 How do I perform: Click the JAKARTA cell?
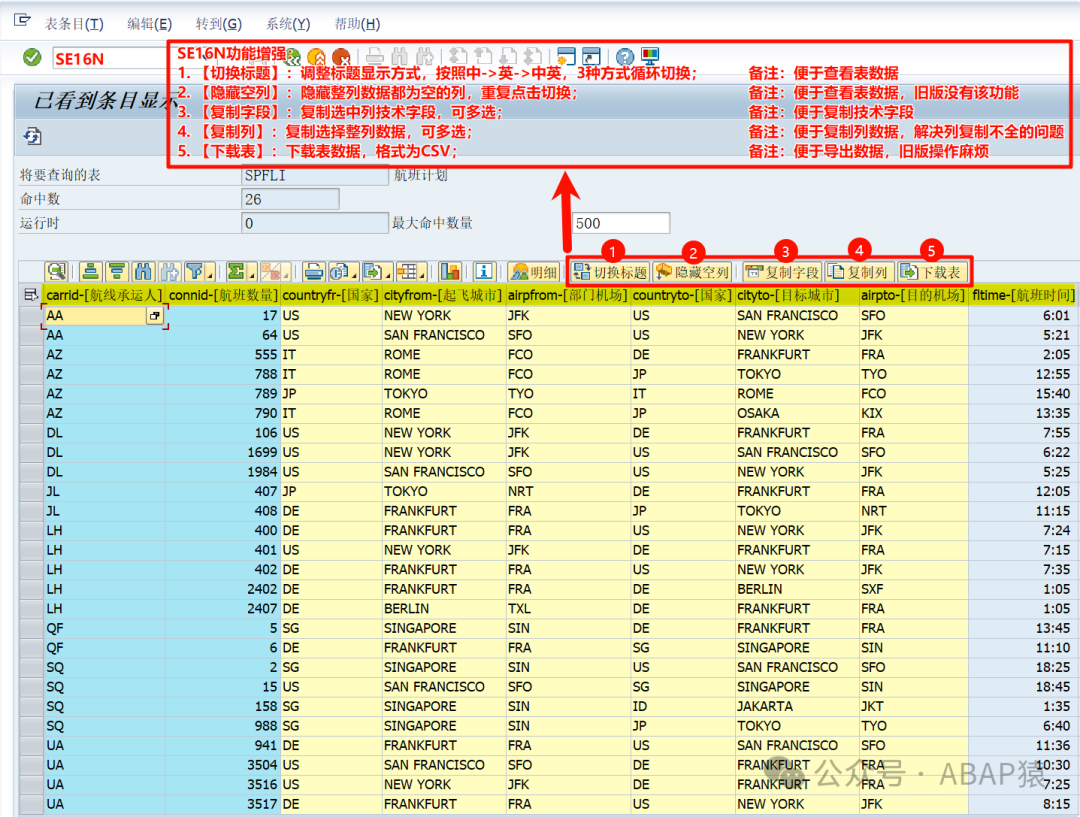click(796, 706)
